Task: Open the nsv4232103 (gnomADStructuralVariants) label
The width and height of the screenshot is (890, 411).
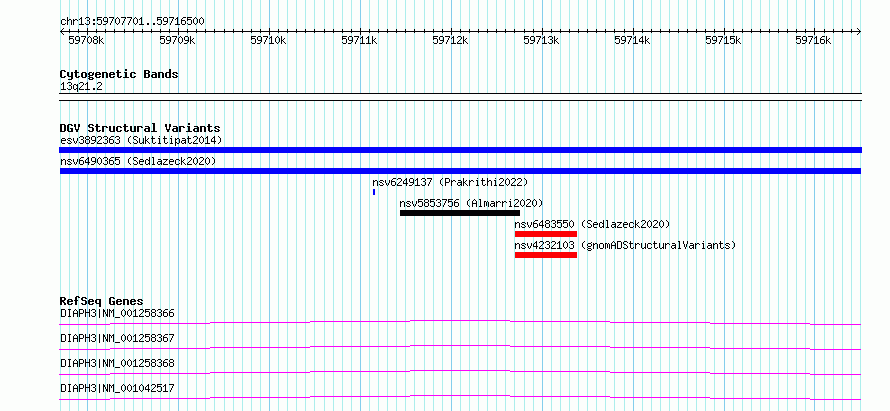Action: coord(625,245)
